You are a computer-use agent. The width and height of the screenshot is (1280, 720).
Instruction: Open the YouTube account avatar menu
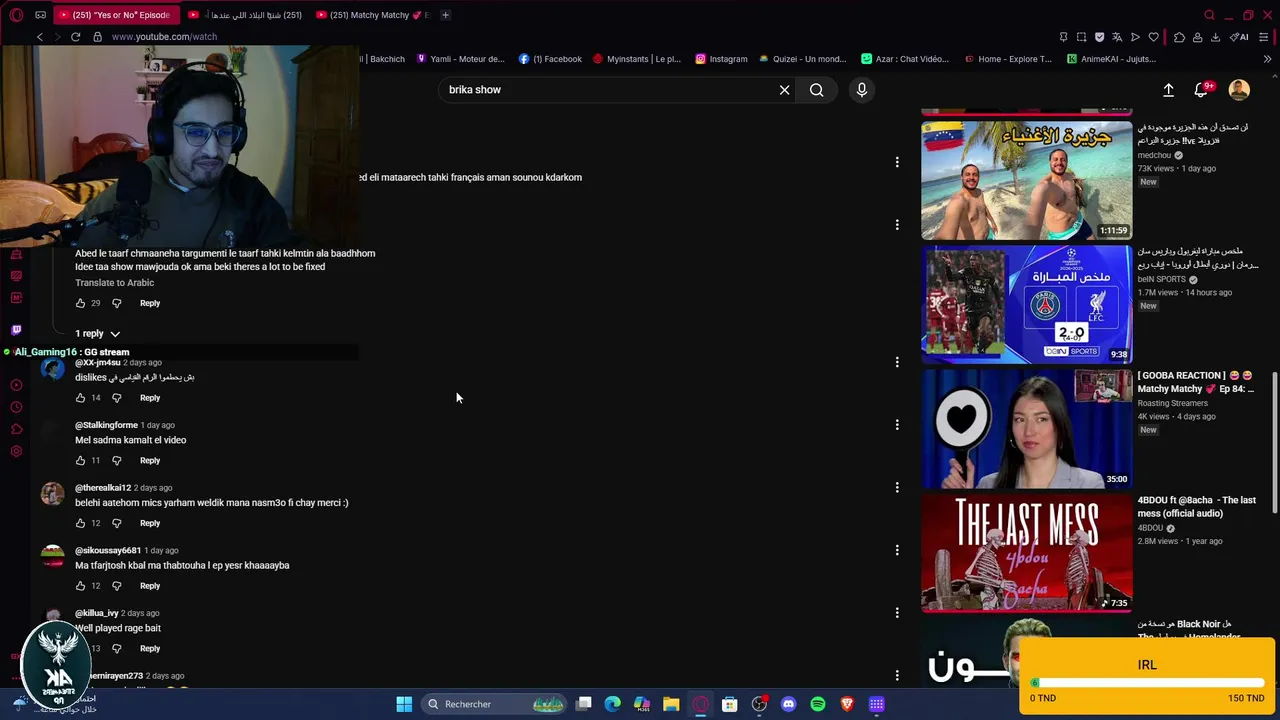(1239, 90)
